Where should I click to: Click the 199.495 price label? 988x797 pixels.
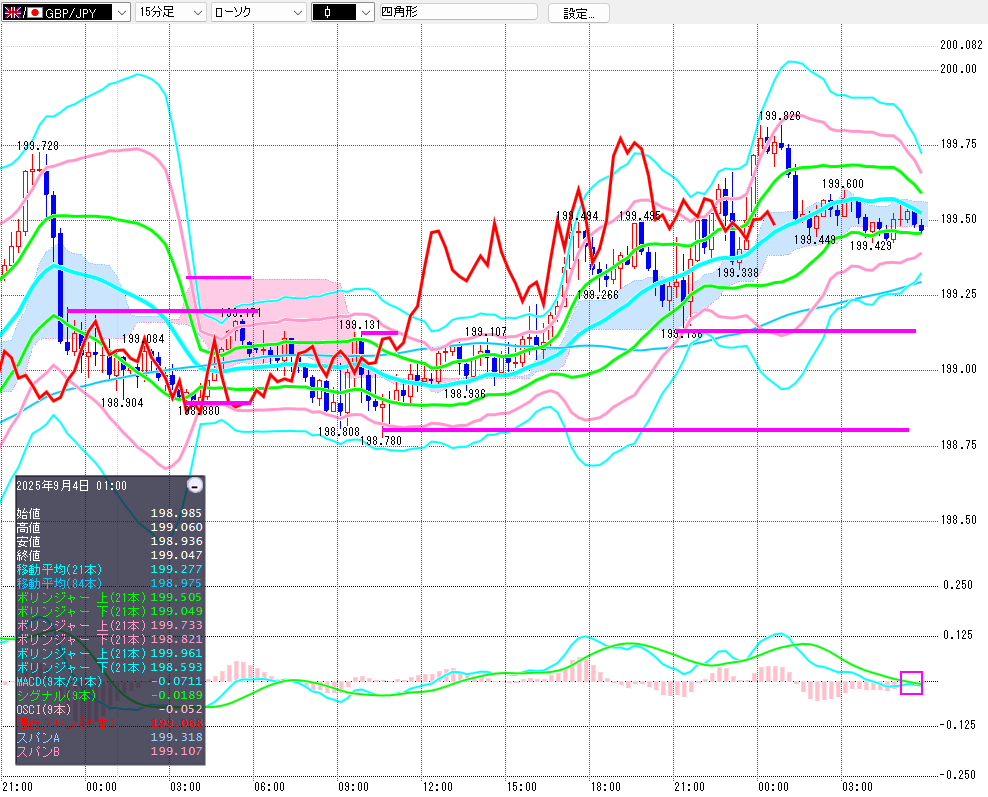tap(640, 216)
